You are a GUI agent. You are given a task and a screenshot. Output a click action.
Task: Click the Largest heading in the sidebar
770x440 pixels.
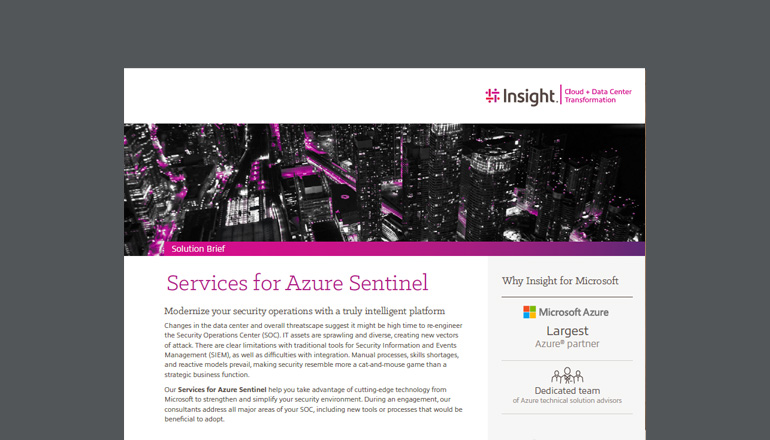566,330
